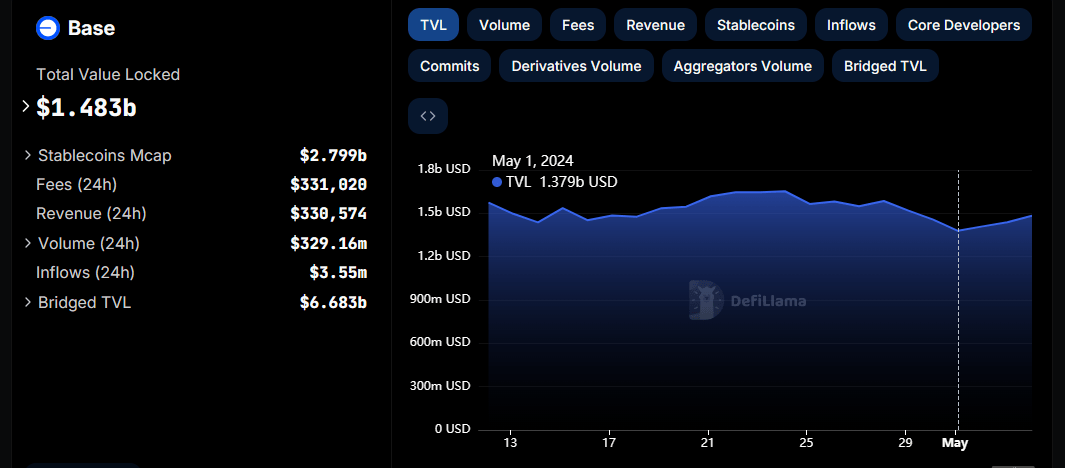The width and height of the screenshot is (1065, 468).
Task: Click the embed code brackets icon
Action: coord(428,116)
